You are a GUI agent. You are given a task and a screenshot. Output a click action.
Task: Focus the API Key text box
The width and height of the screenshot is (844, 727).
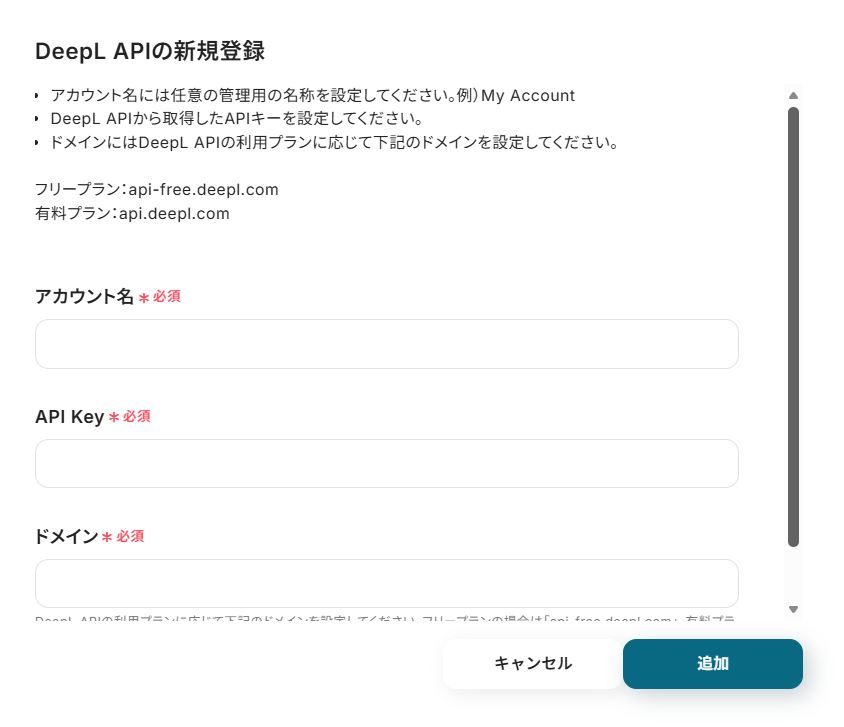click(x=386, y=464)
